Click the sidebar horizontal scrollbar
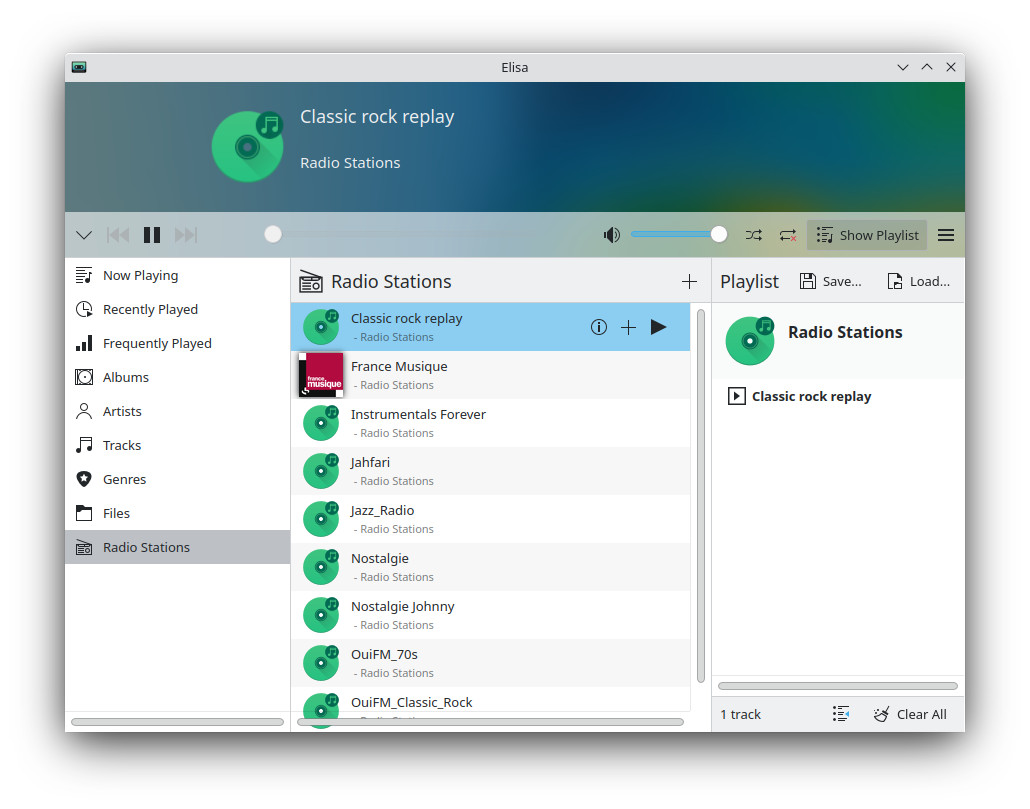This screenshot has height=809, width=1030. pyautogui.click(x=177, y=722)
